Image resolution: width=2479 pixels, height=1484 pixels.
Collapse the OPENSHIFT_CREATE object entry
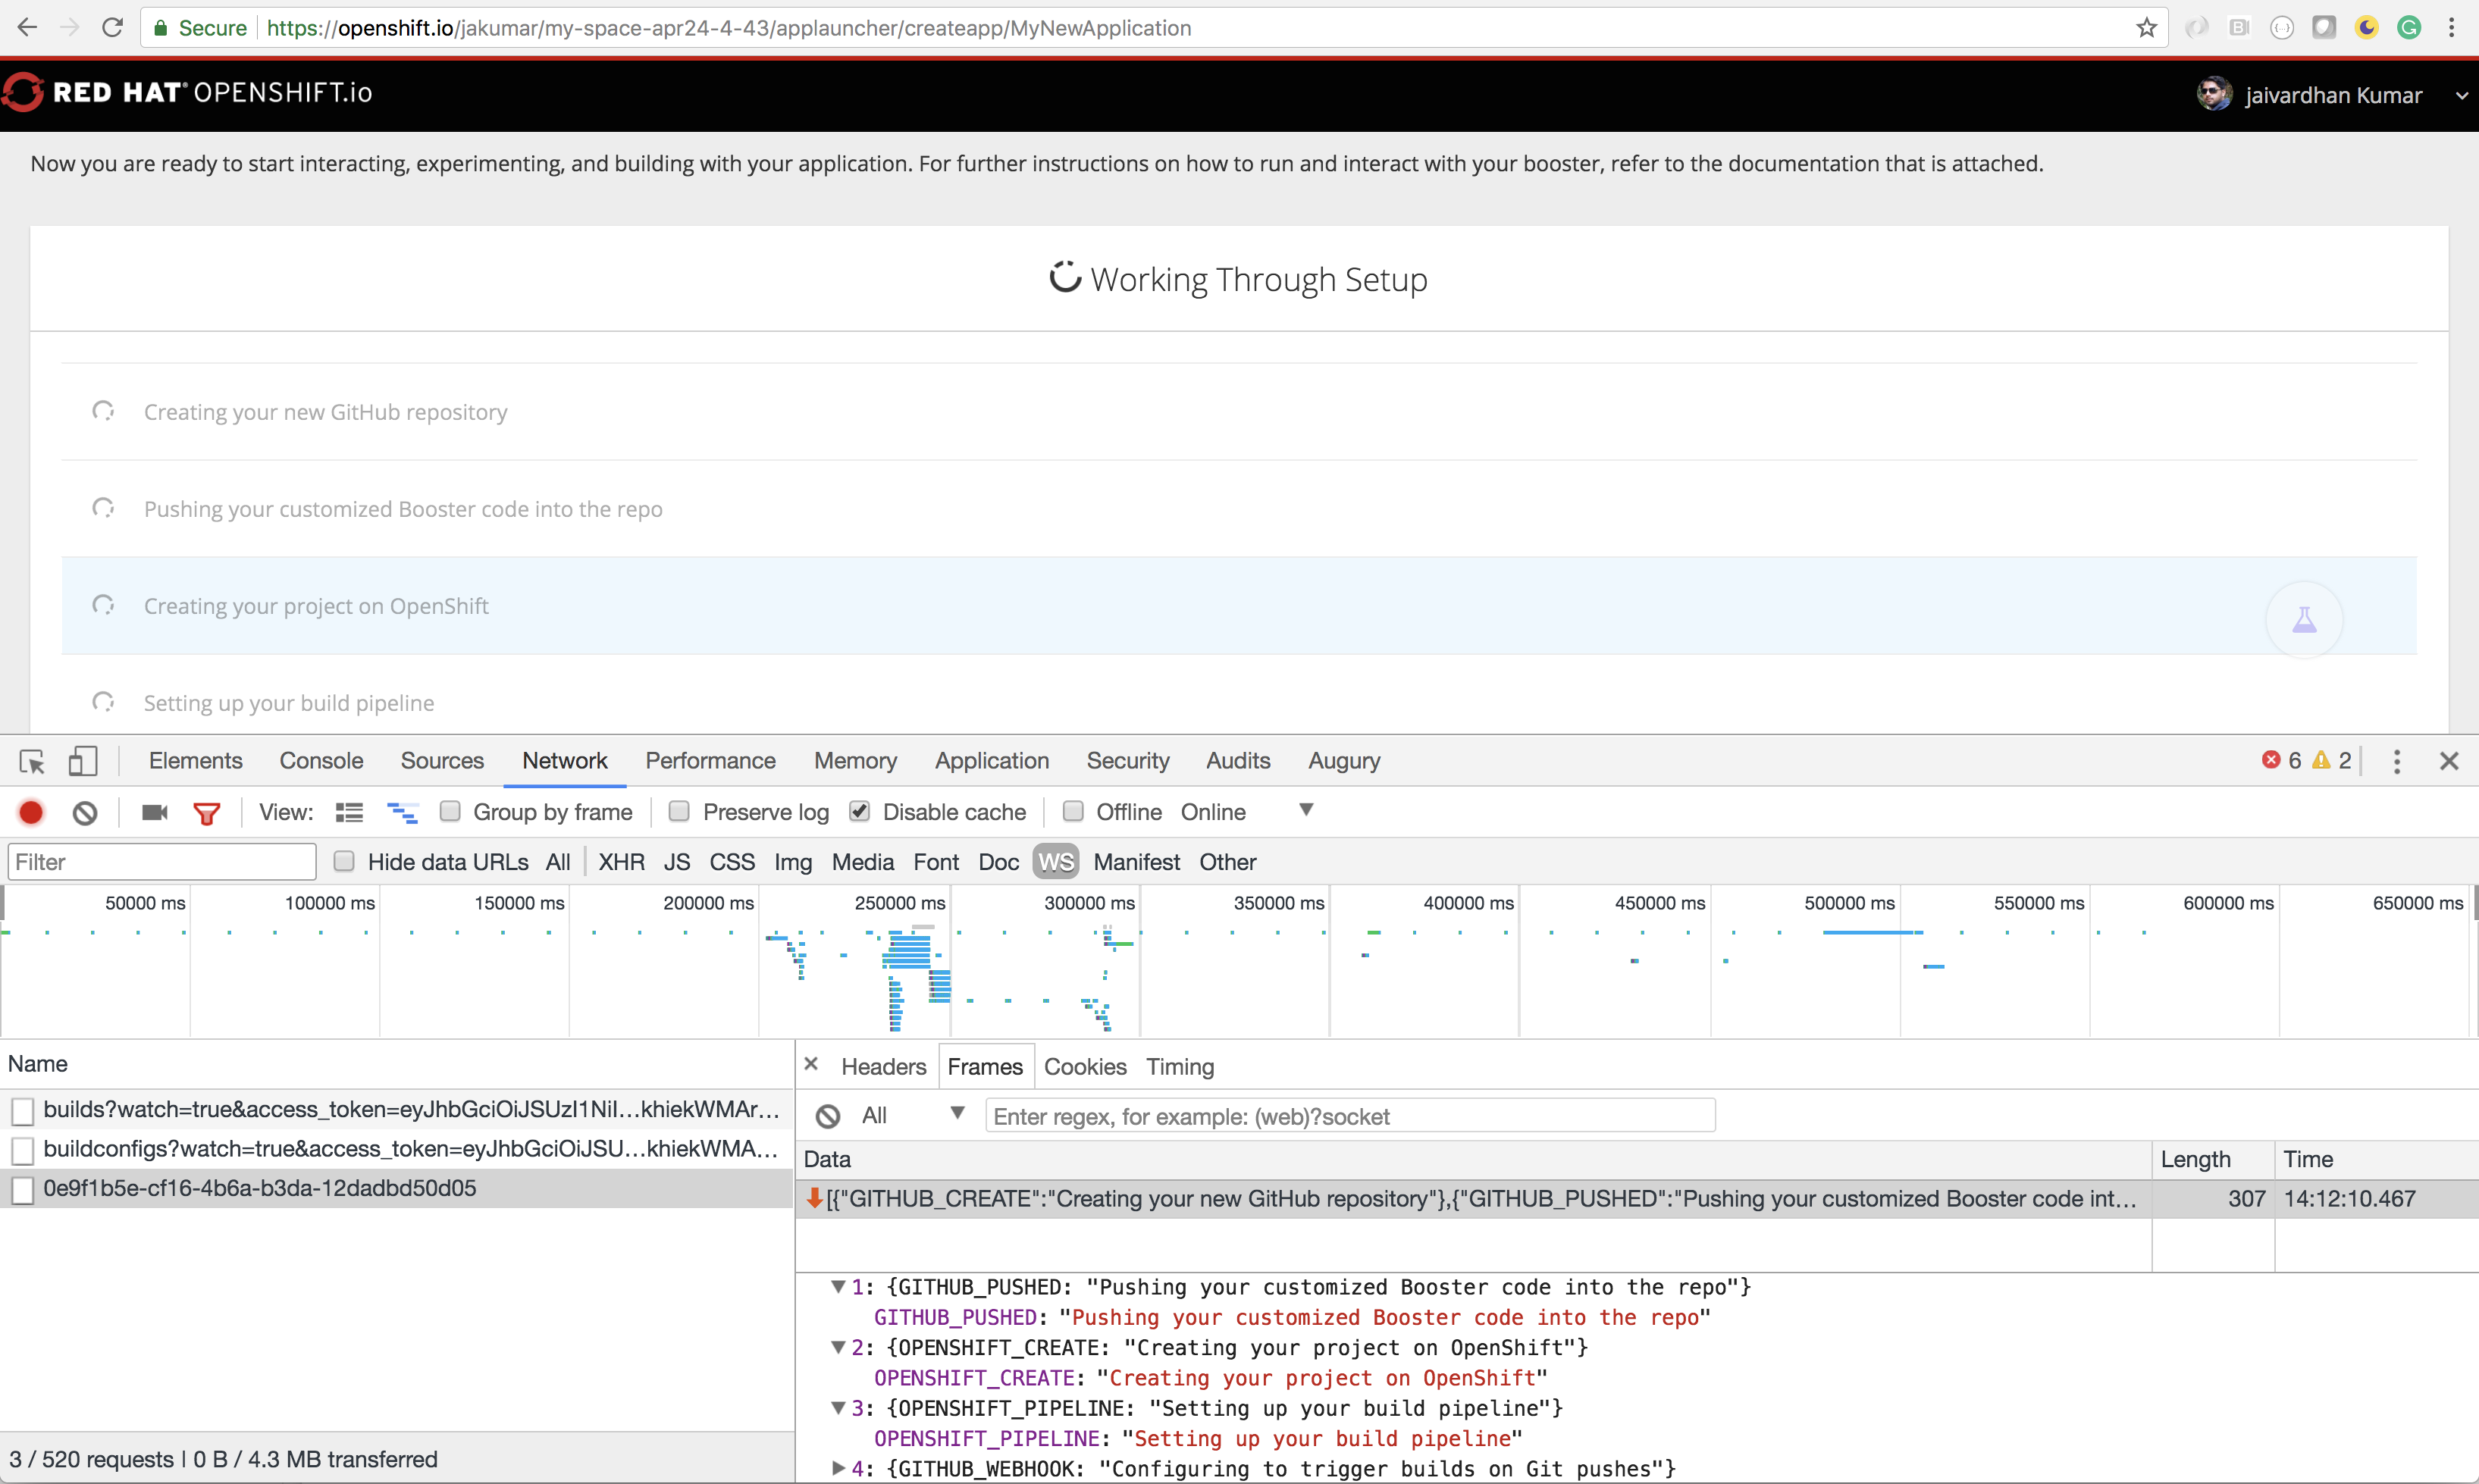pyautogui.click(x=838, y=1348)
